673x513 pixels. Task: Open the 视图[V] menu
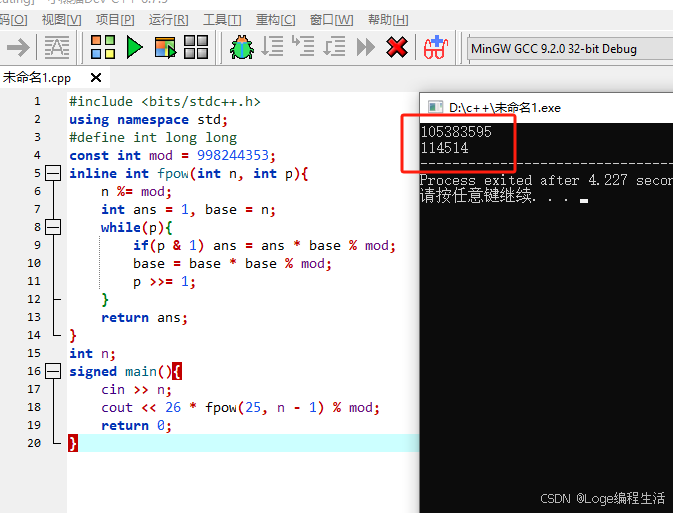[x=61, y=20]
